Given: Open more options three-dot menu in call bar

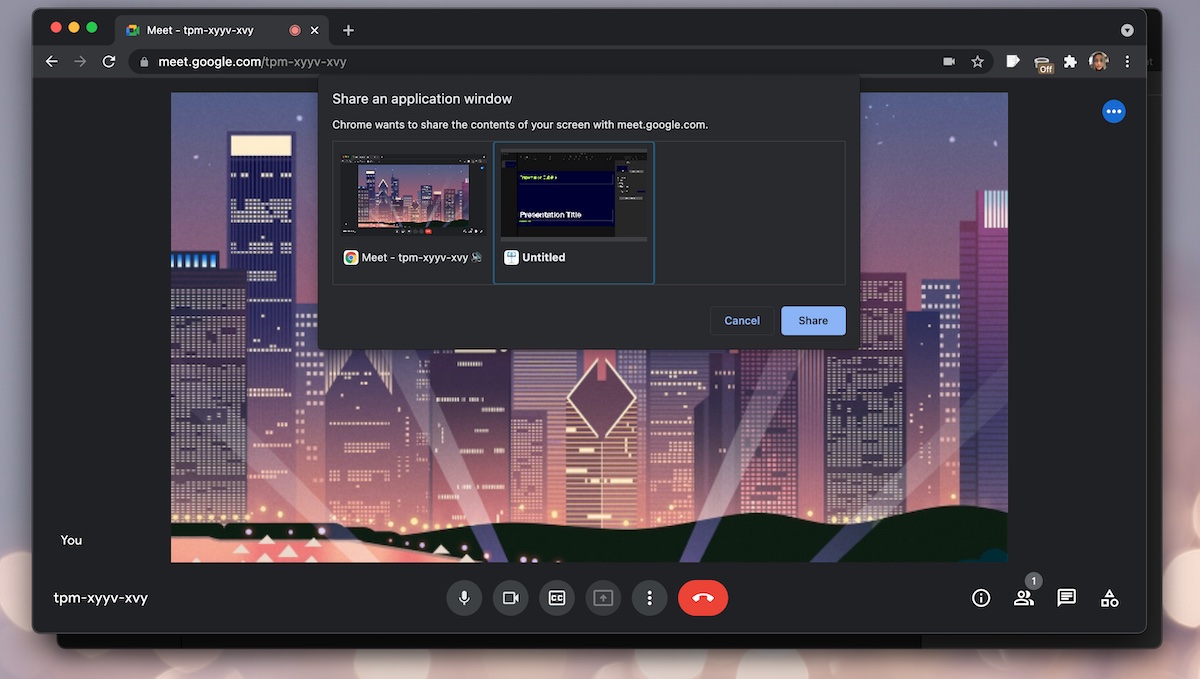Looking at the screenshot, I should (650, 598).
